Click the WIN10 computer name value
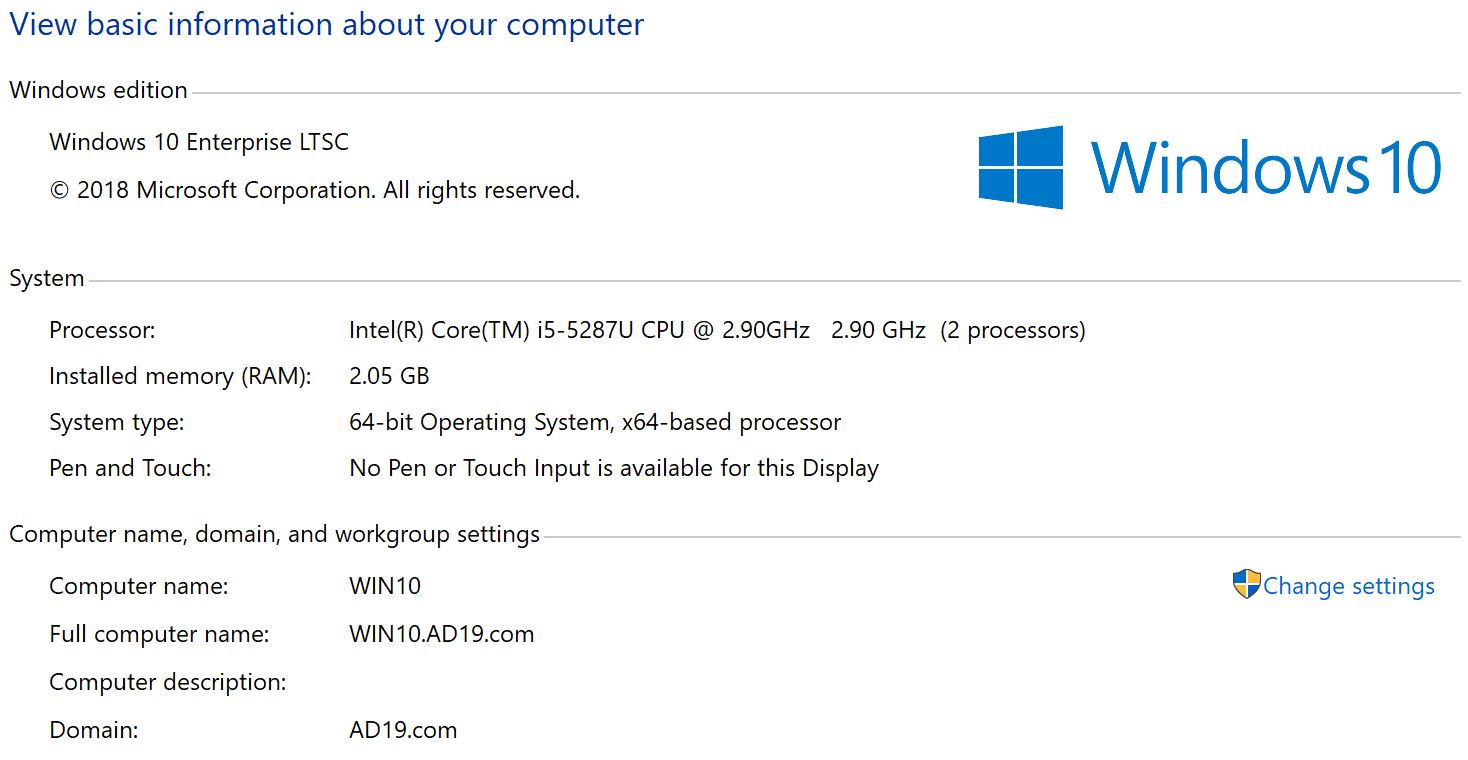 pyautogui.click(x=385, y=586)
